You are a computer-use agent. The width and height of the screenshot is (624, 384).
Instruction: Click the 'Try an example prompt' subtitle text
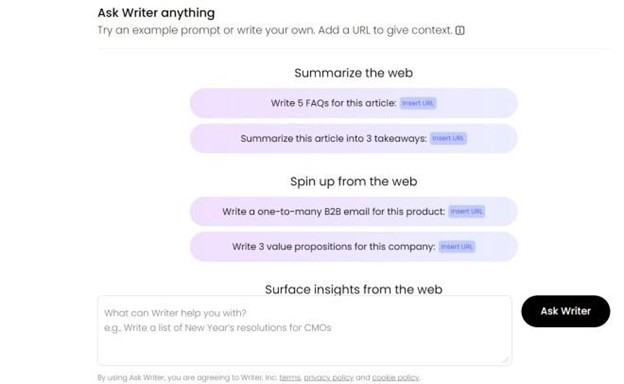(x=275, y=30)
